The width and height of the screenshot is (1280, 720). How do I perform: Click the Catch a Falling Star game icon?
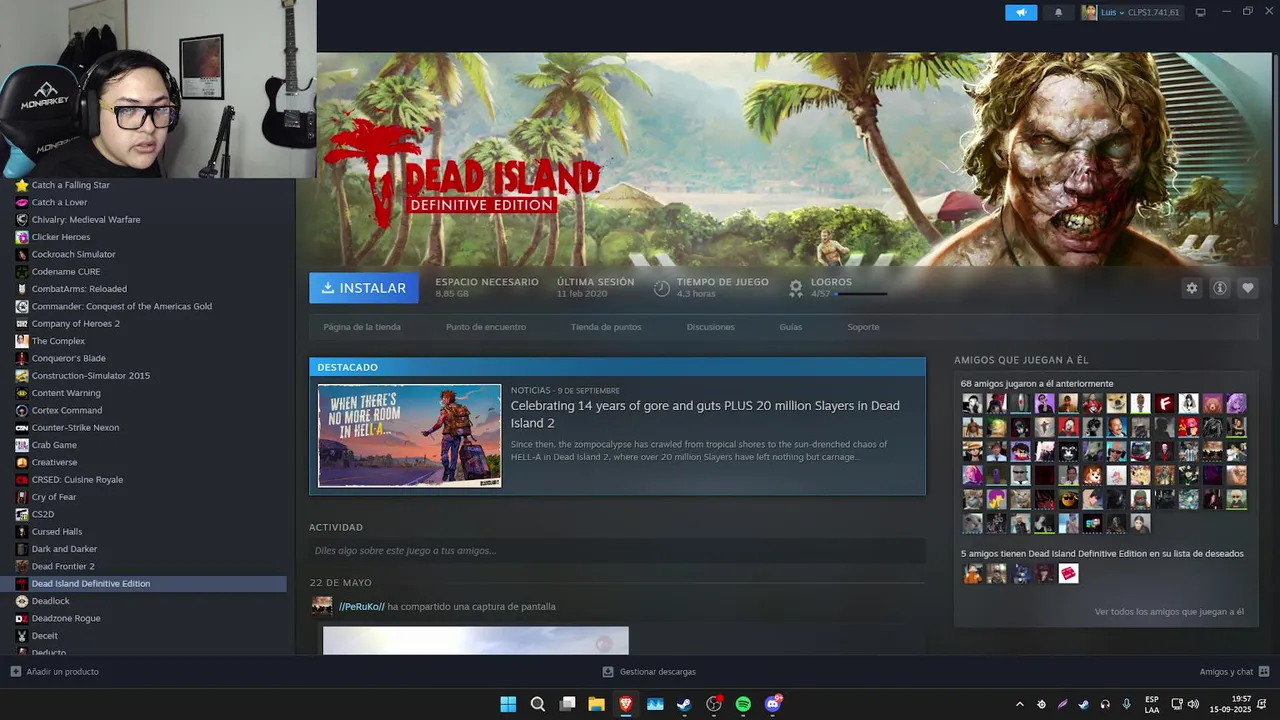click(x=22, y=185)
